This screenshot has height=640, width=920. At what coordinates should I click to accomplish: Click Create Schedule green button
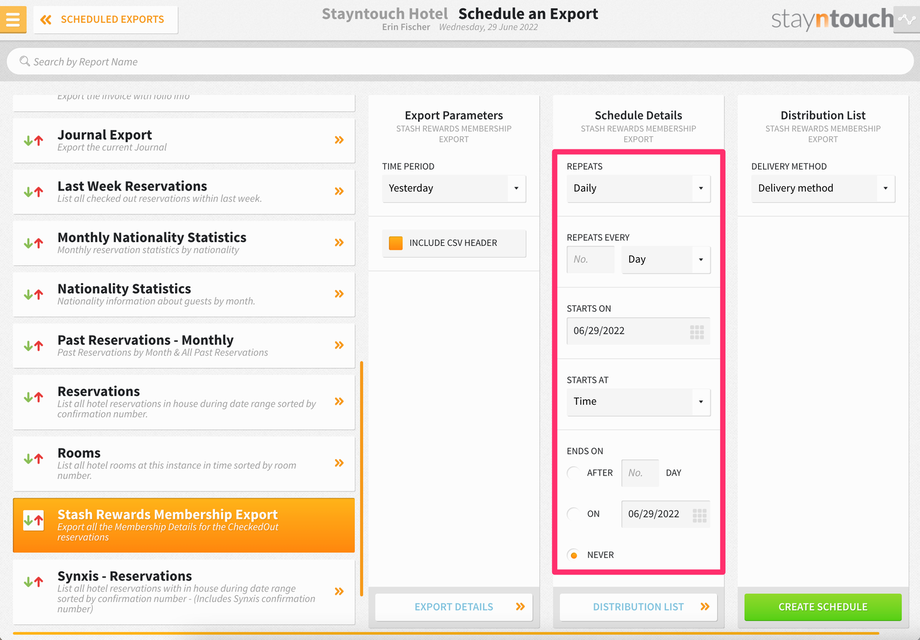pyautogui.click(x=823, y=607)
